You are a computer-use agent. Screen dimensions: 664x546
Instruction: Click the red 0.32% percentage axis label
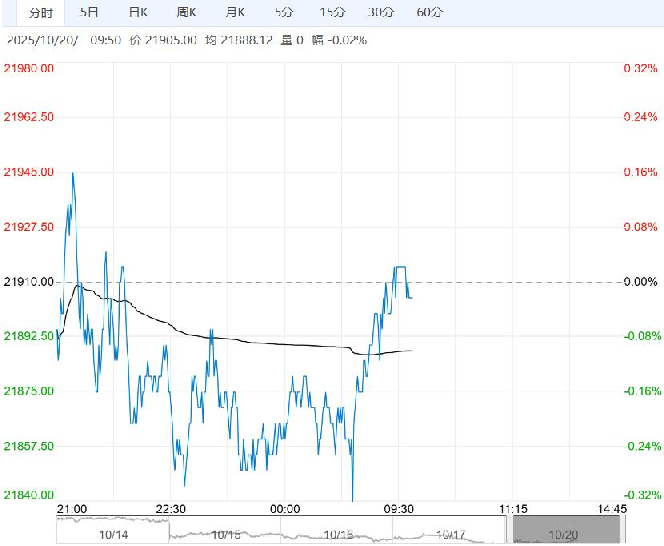(639, 68)
